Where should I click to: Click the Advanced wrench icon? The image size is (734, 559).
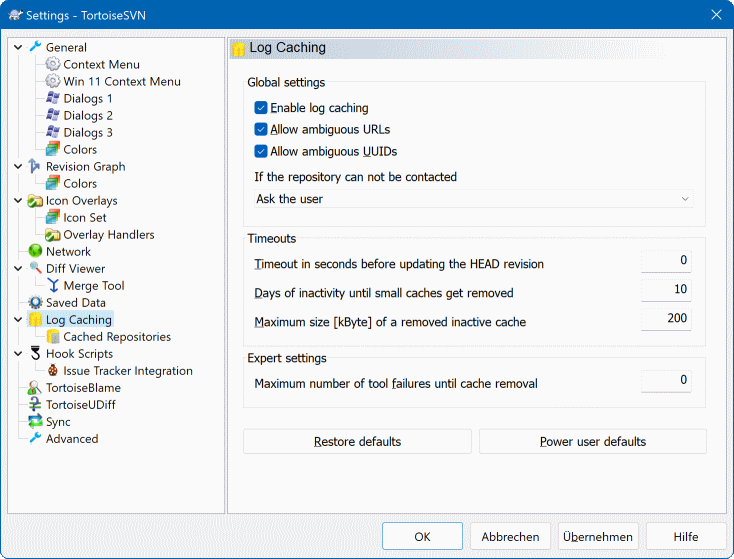click(x=35, y=439)
